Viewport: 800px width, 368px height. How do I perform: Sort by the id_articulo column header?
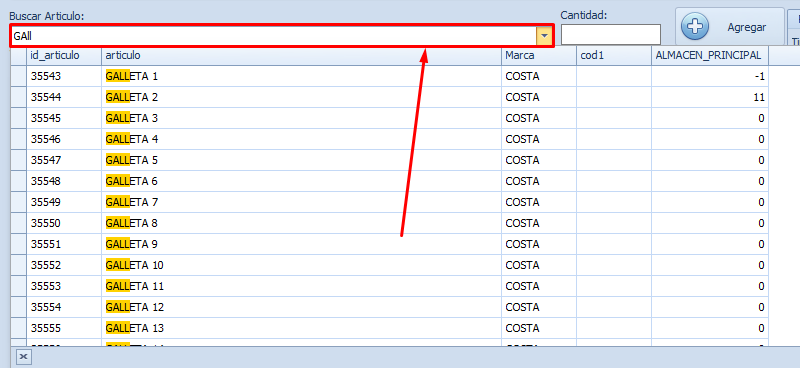pos(64,55)
